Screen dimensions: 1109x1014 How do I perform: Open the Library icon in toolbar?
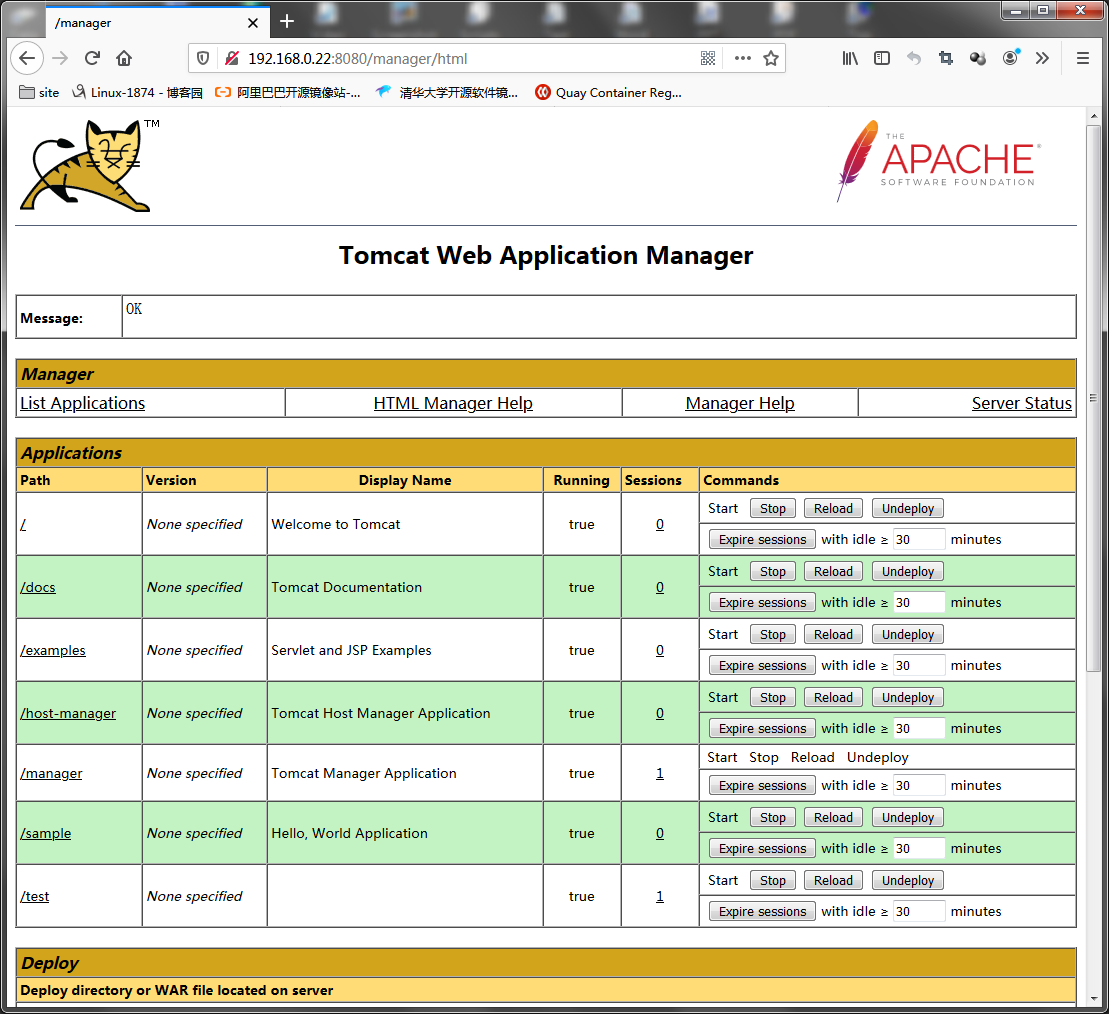point(850,59)
